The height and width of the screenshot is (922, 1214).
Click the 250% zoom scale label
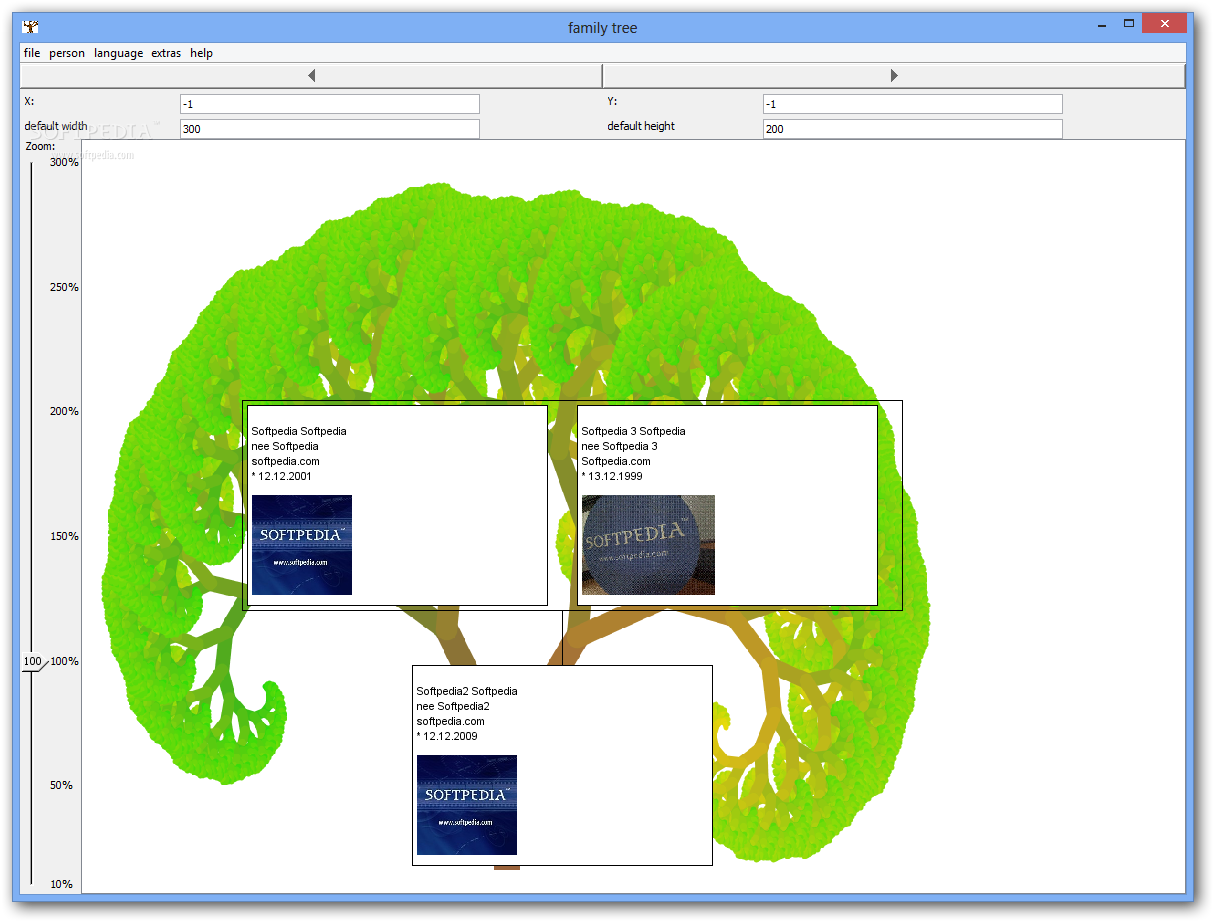pyautogui.click(x=64, y=287)
